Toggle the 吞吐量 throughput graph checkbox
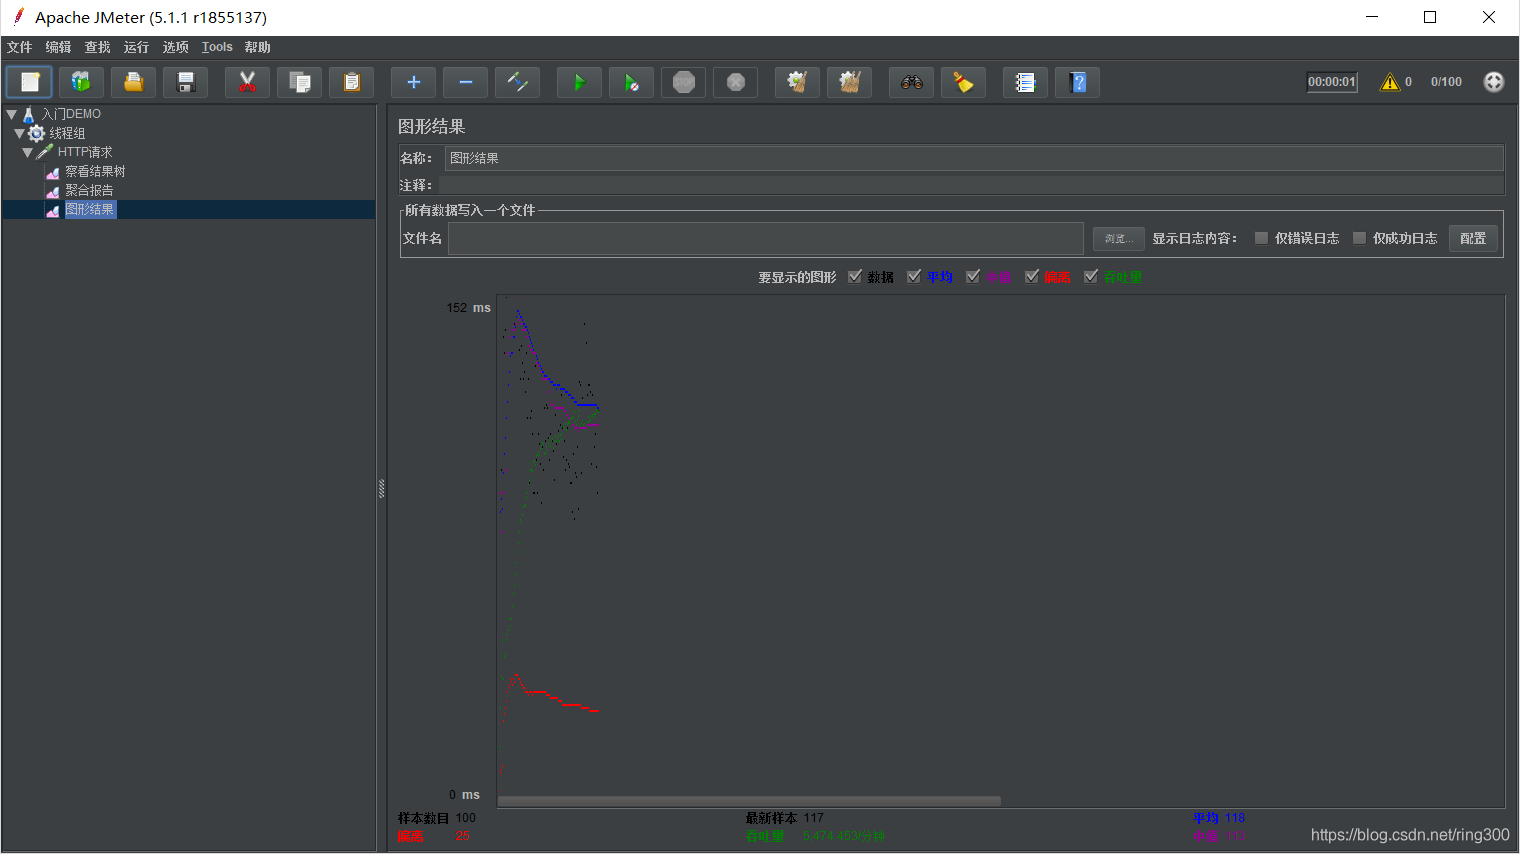 [1091, 277]
